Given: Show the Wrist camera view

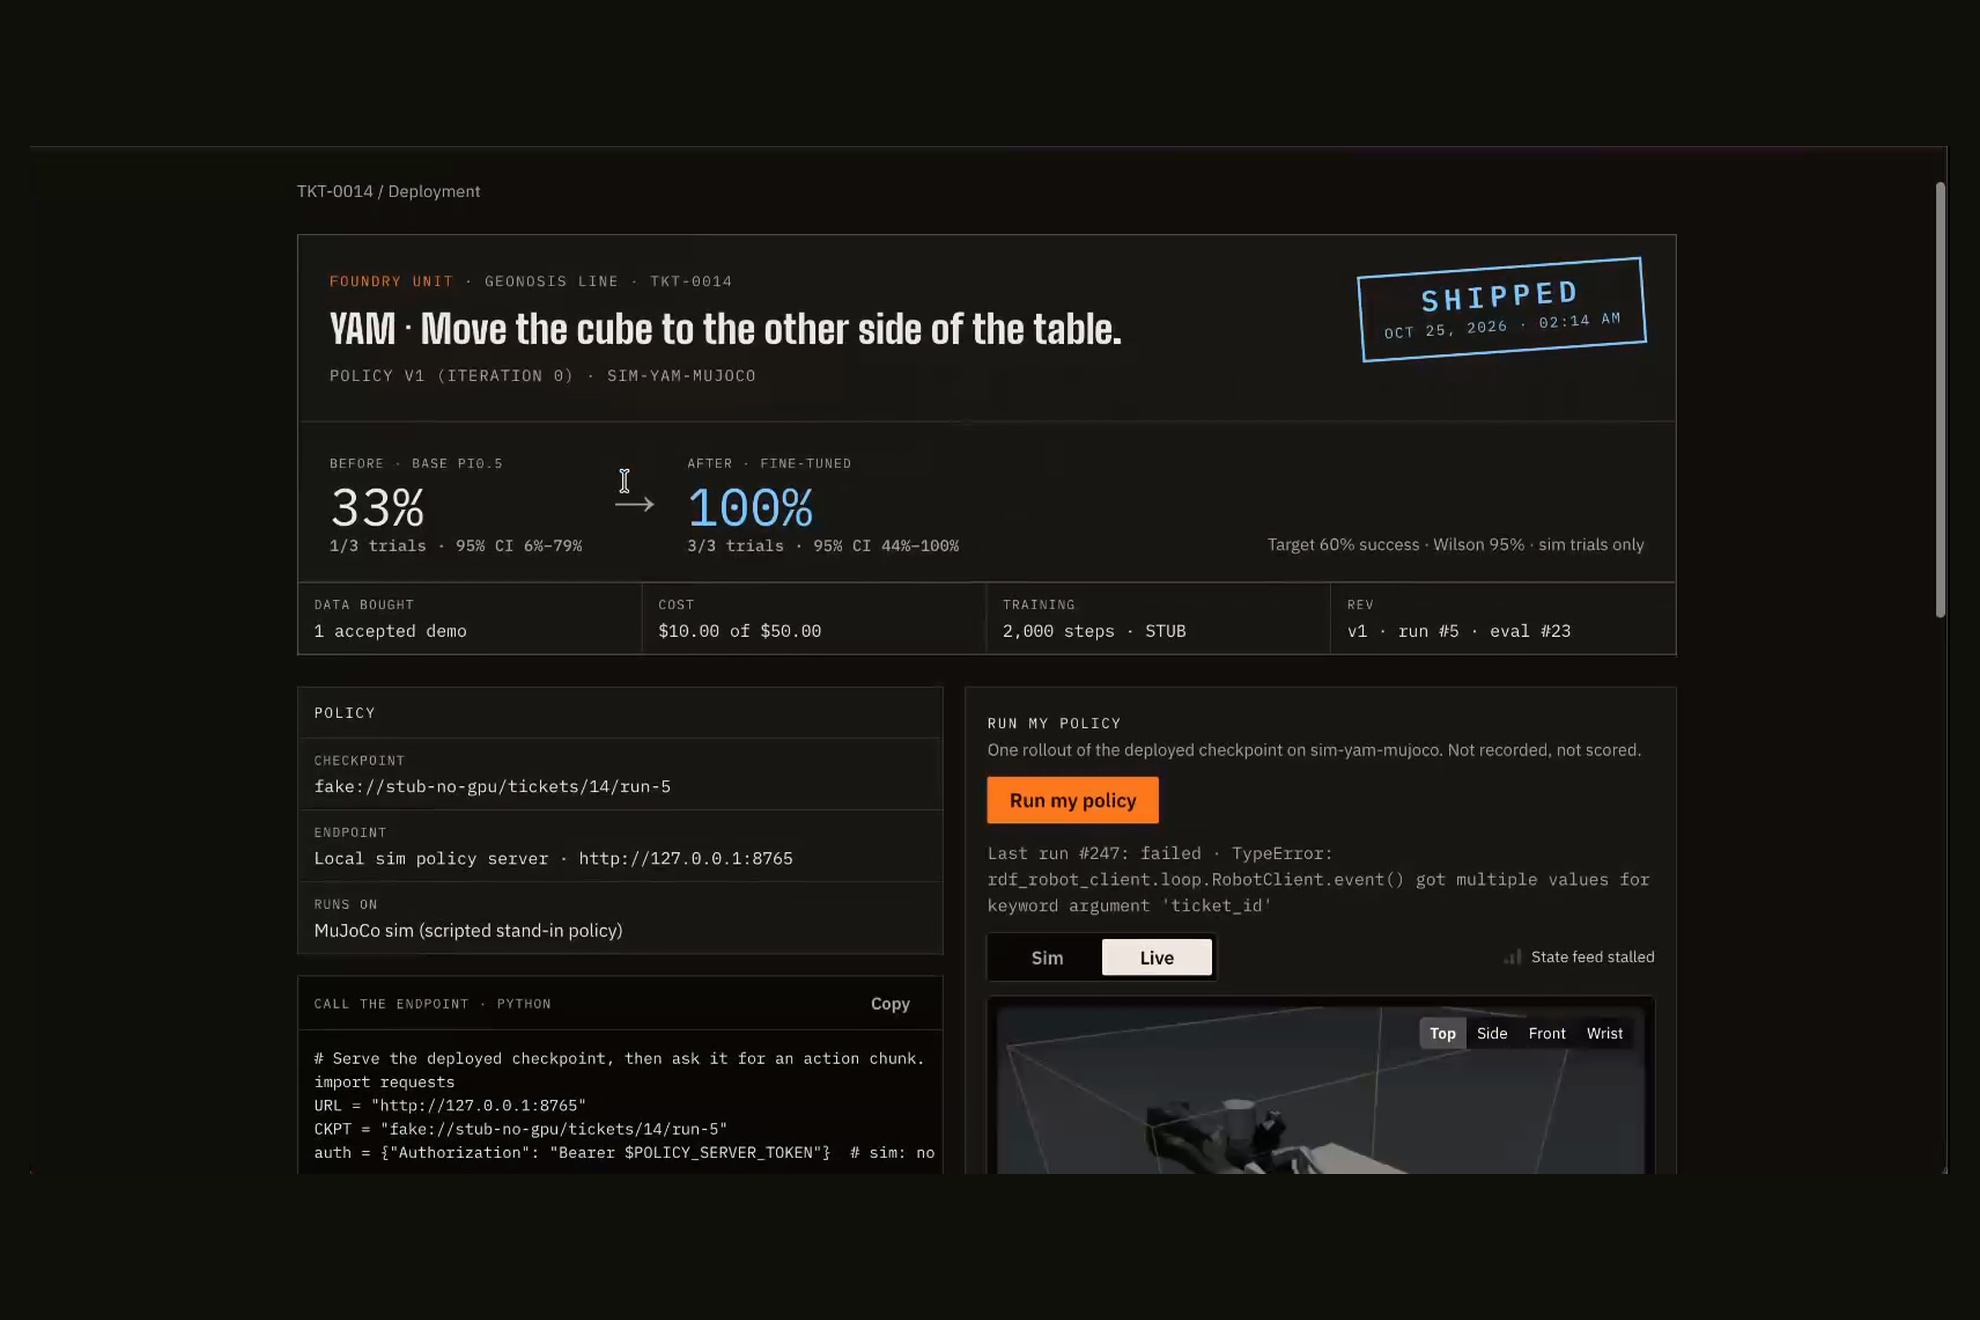Looking at the screenshot, I should coord(1604,1033).
